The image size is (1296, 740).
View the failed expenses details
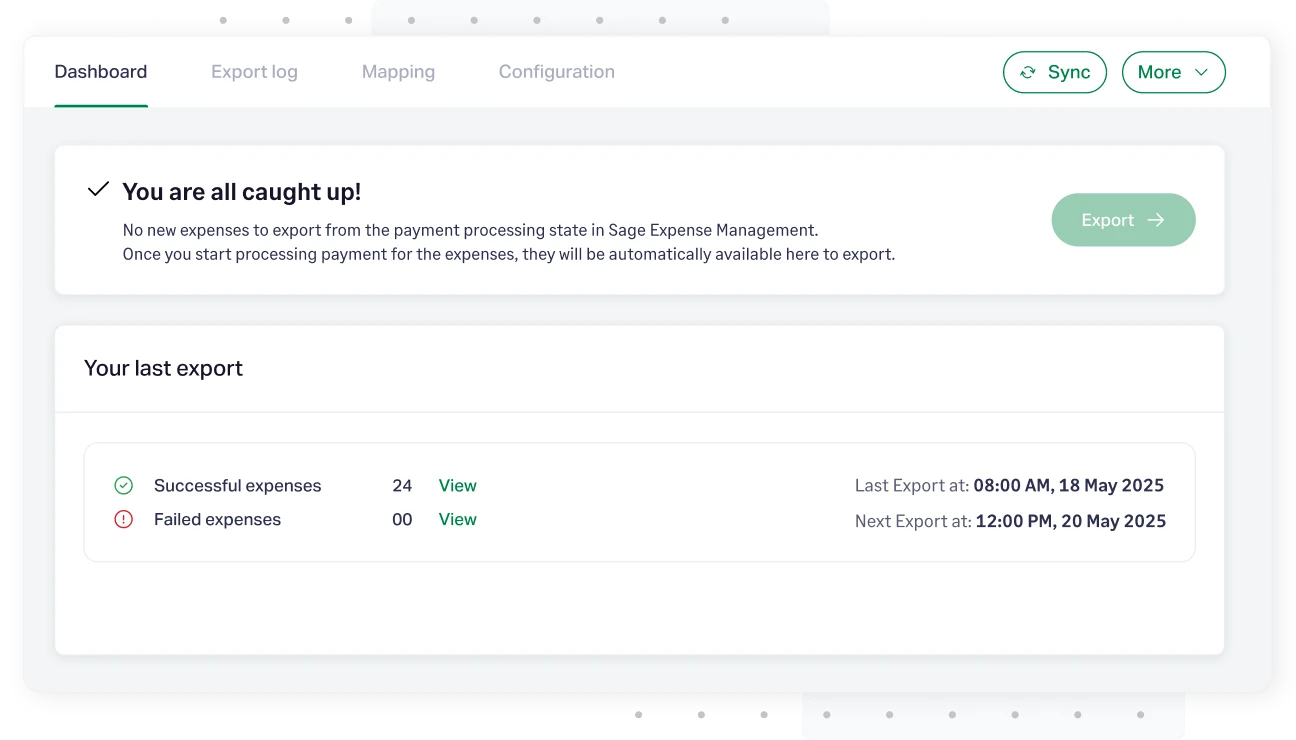pyautogui.click(x=457, y=519)
